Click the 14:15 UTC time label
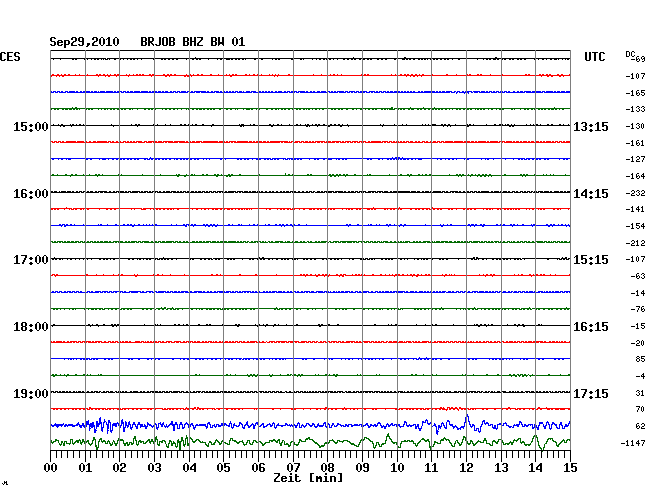650x494 pixels. pyautogui.click(x=591, y=194)
